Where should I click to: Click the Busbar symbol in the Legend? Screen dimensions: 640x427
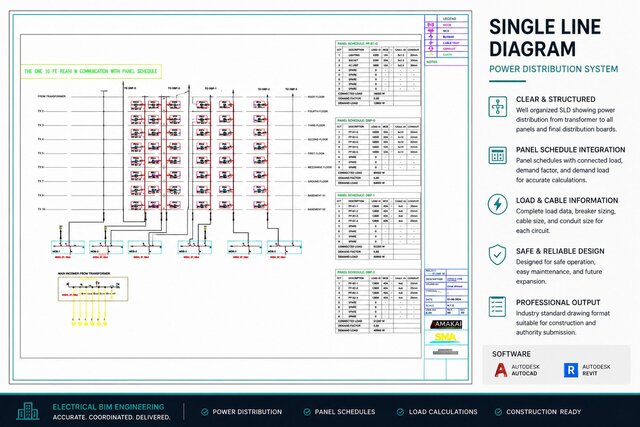pyautogui.click(x=431, y=37)
